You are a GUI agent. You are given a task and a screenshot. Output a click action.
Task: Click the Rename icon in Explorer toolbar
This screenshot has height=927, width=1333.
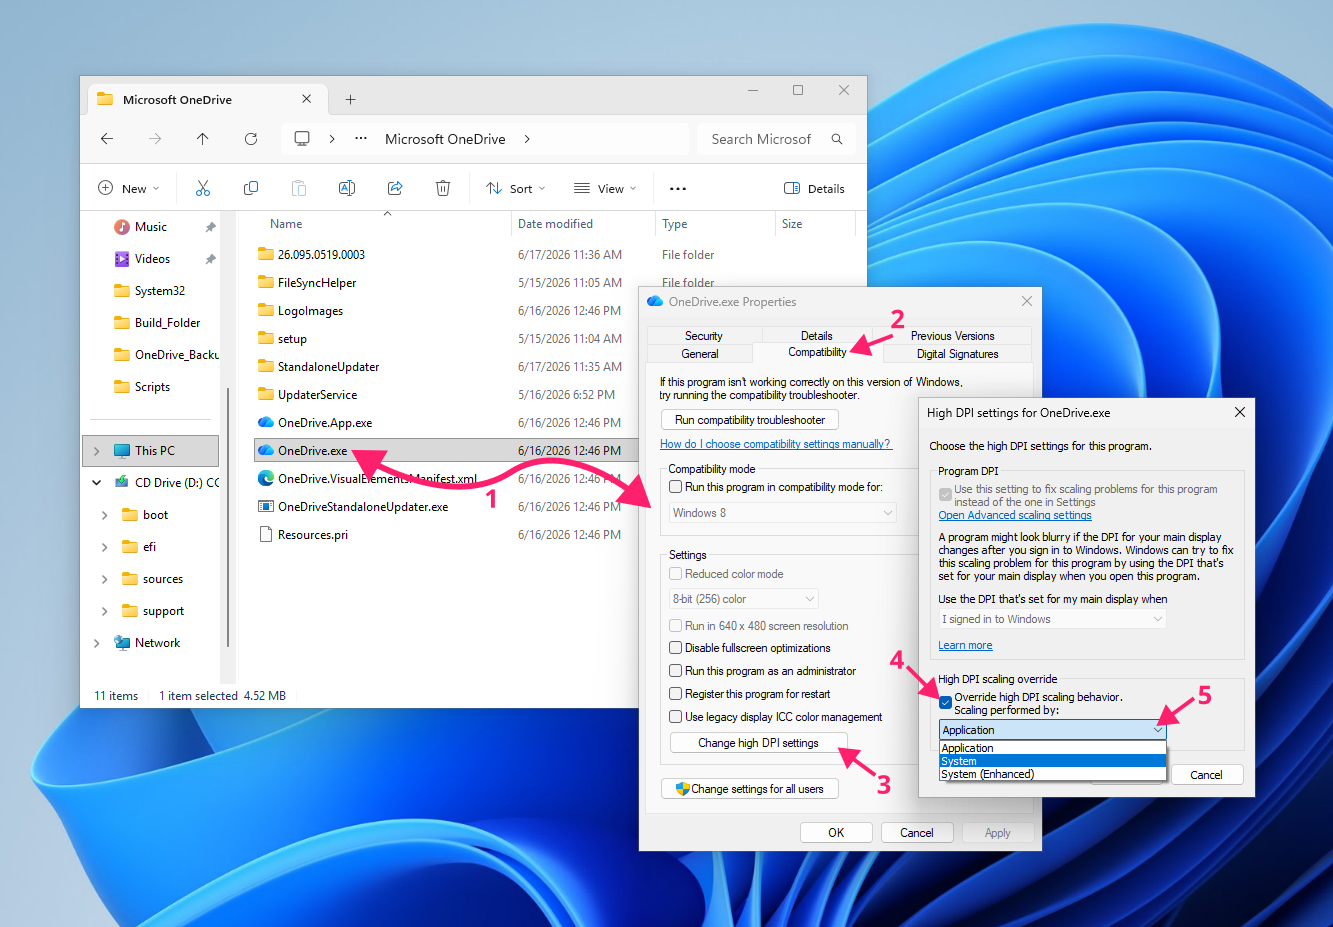point(347,188)
